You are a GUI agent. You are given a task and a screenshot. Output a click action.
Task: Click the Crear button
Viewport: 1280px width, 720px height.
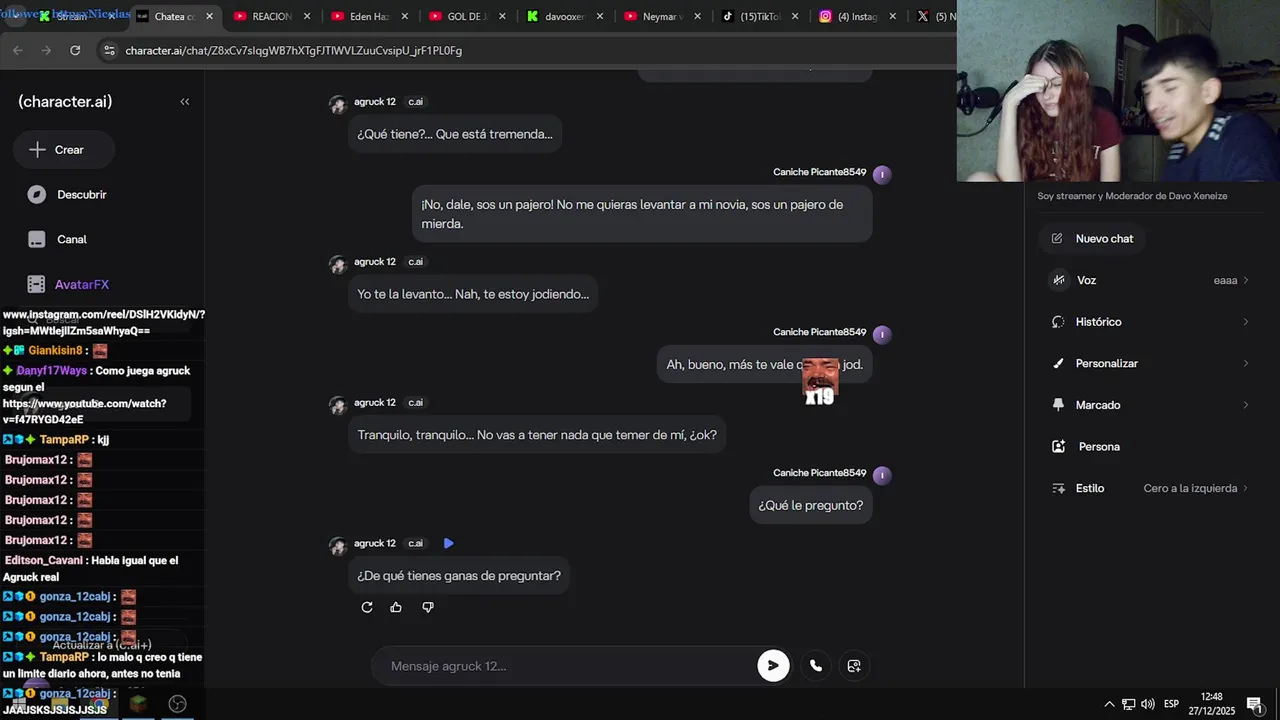tap(64, 150)
